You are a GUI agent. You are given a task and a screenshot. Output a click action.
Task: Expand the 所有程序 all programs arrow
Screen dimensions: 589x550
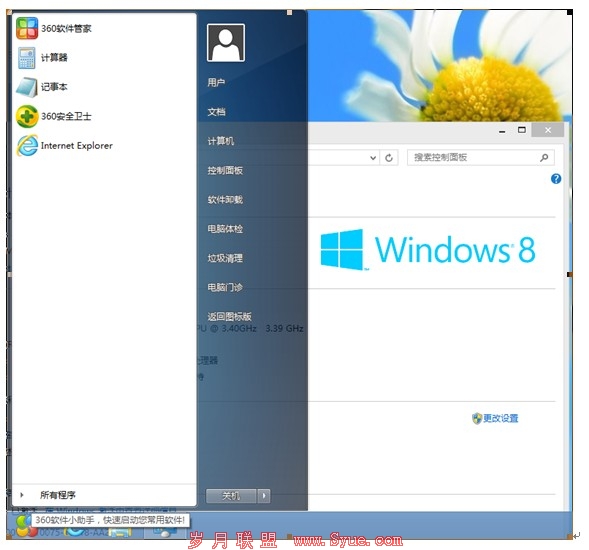pos(22,495)
